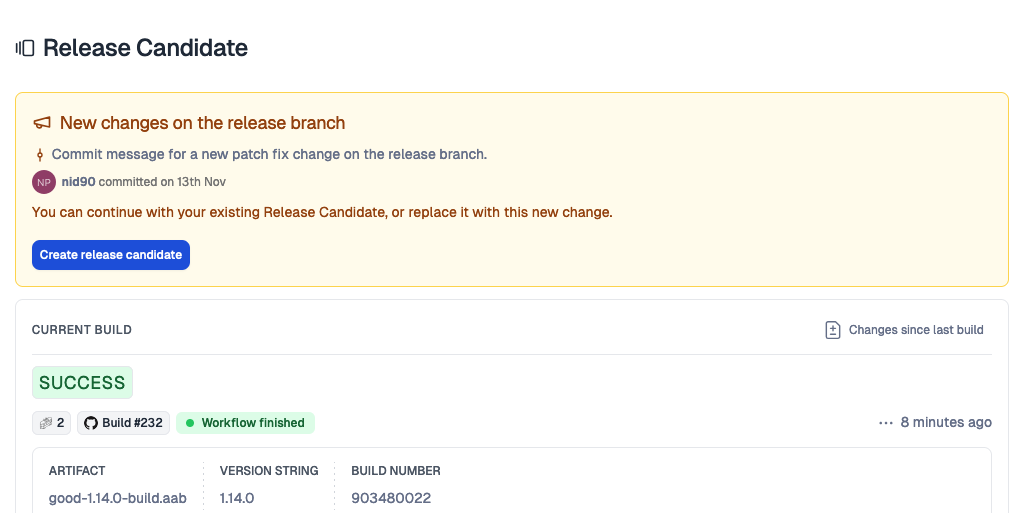Click the version string 1.14.0

point(237,499)
